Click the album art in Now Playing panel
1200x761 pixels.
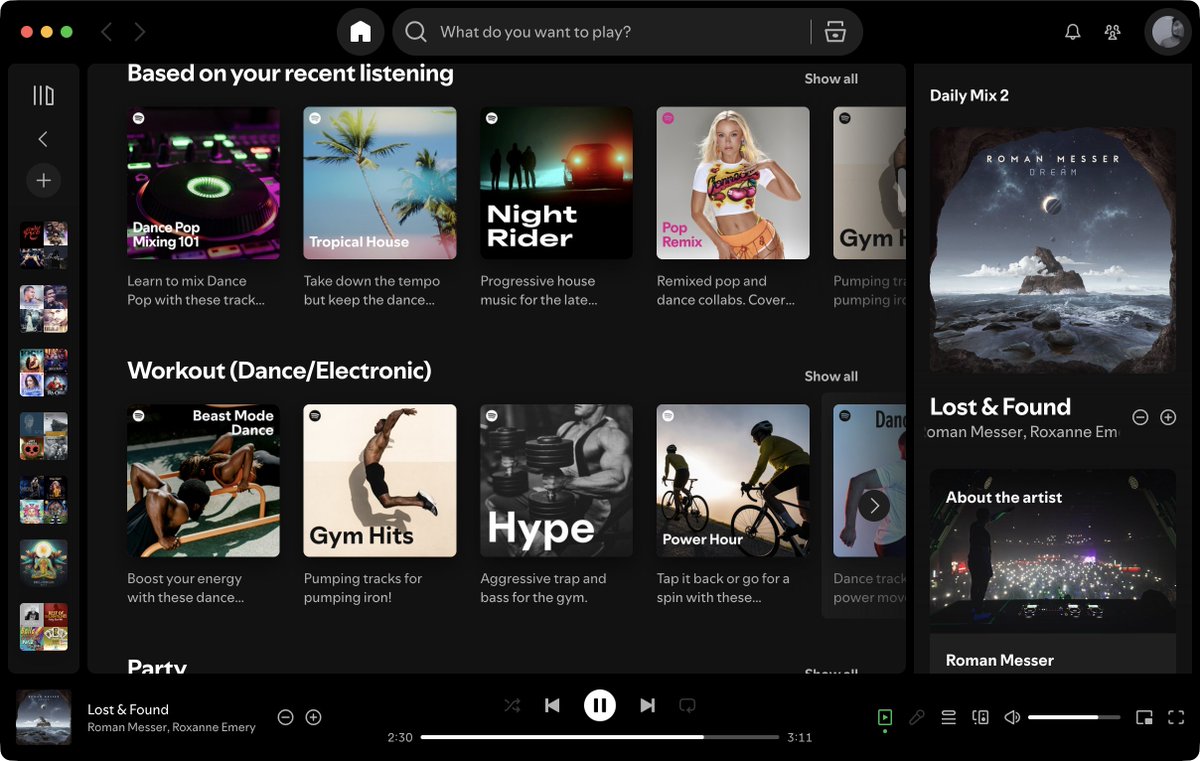pos(1053,249)
